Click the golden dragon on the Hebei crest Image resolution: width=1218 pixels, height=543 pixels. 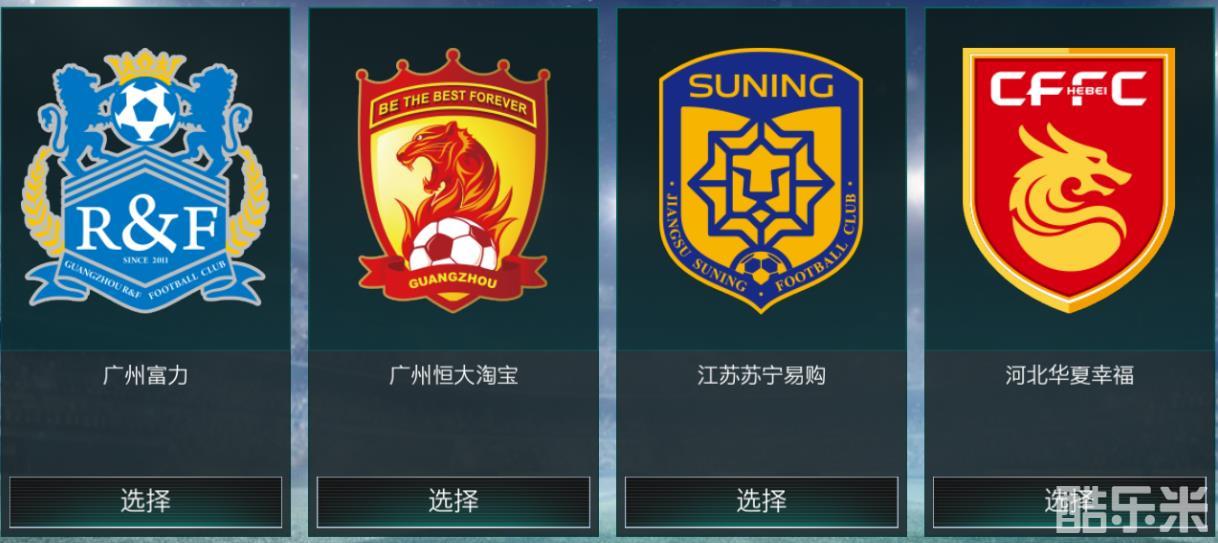1069,200
